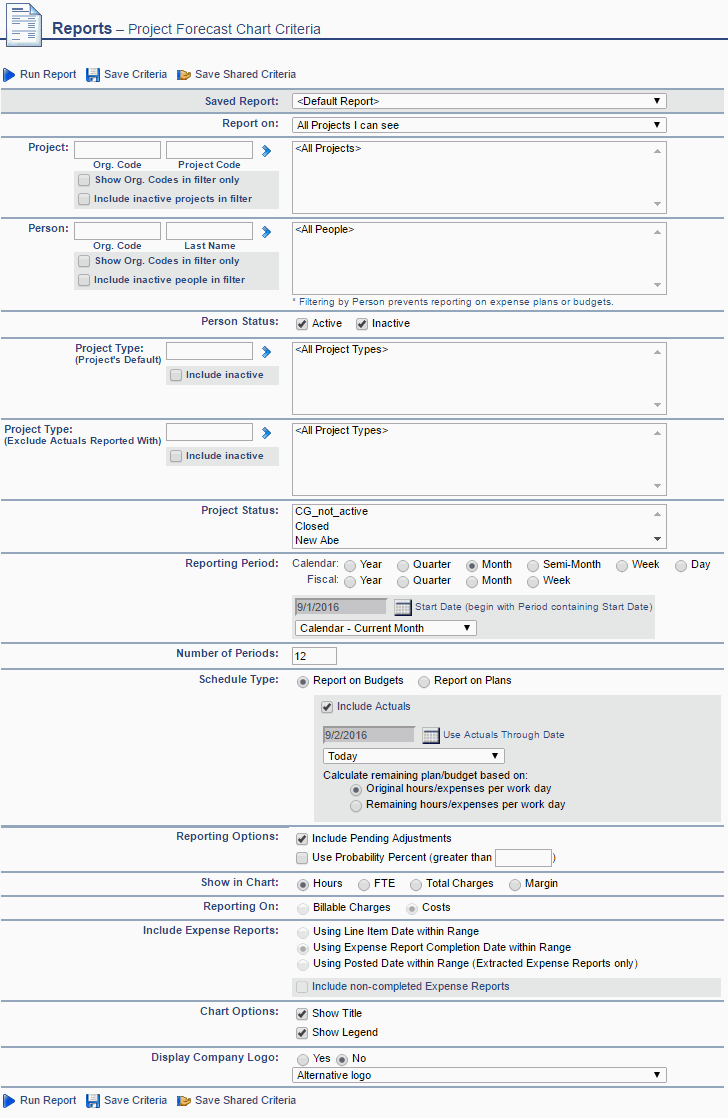This screenshot has height=1118, width=728.
Task: Click the top Run Report play icon
Action: tap(9, 75)
